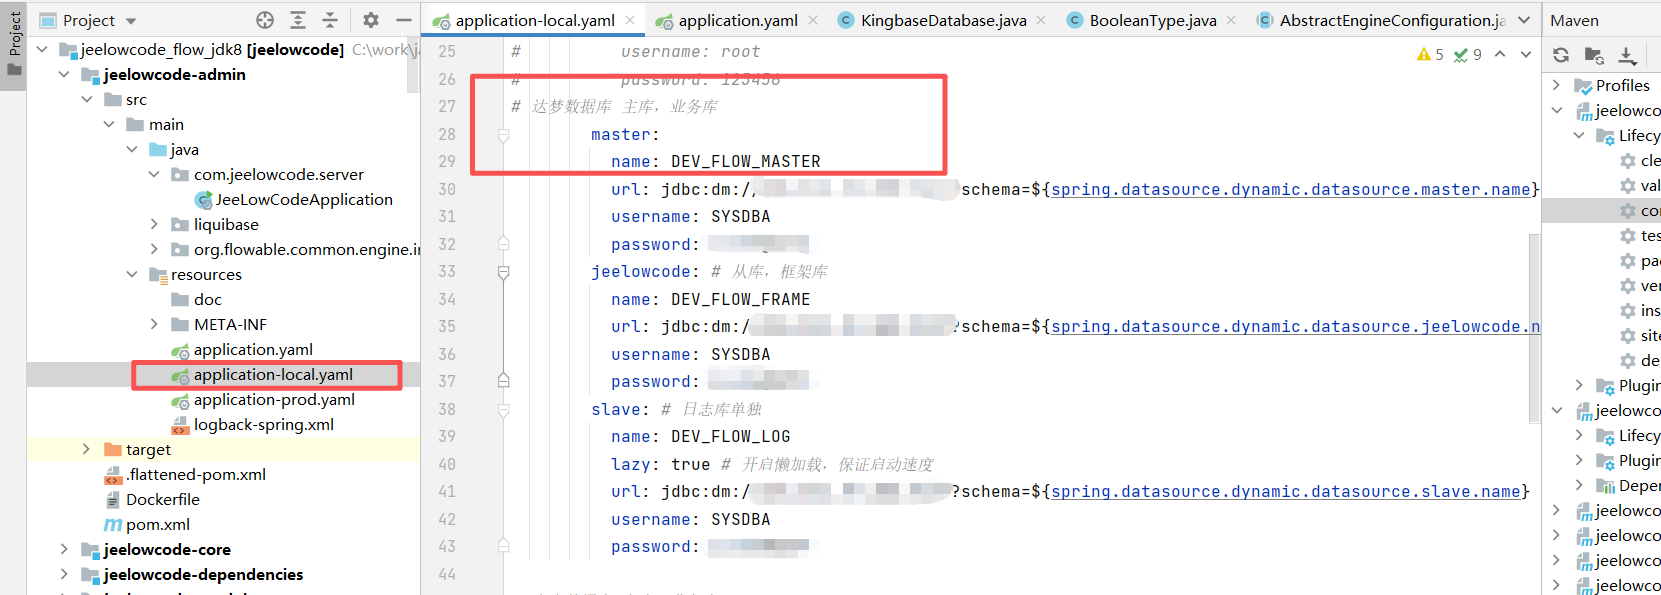Toggle the Project tool window sidebar button
Image resolution: width=1661 pixels, height=595 pixels.
(14, 44)
